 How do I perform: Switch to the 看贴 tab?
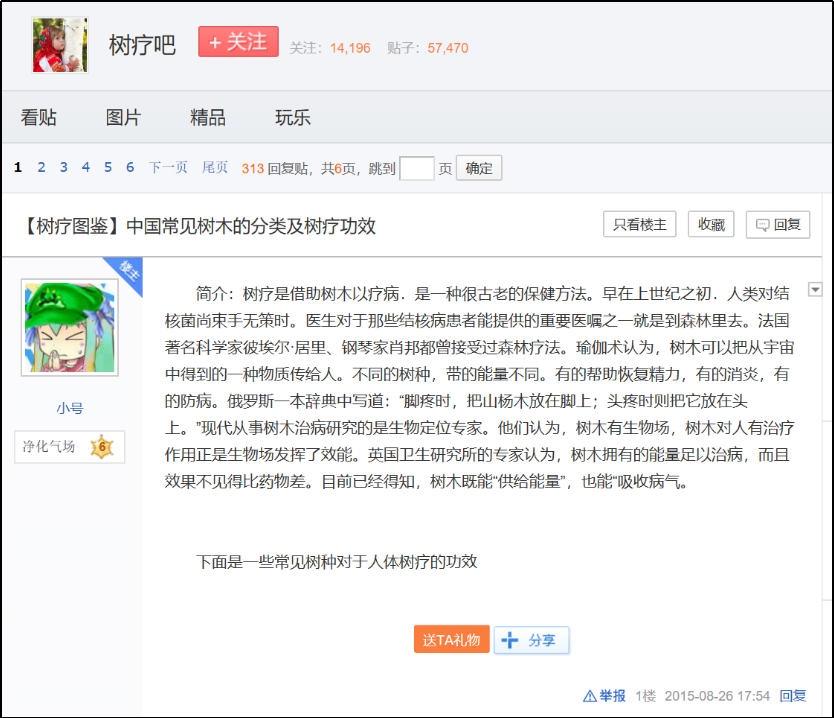pyautogui.click(x=38, y=117)
